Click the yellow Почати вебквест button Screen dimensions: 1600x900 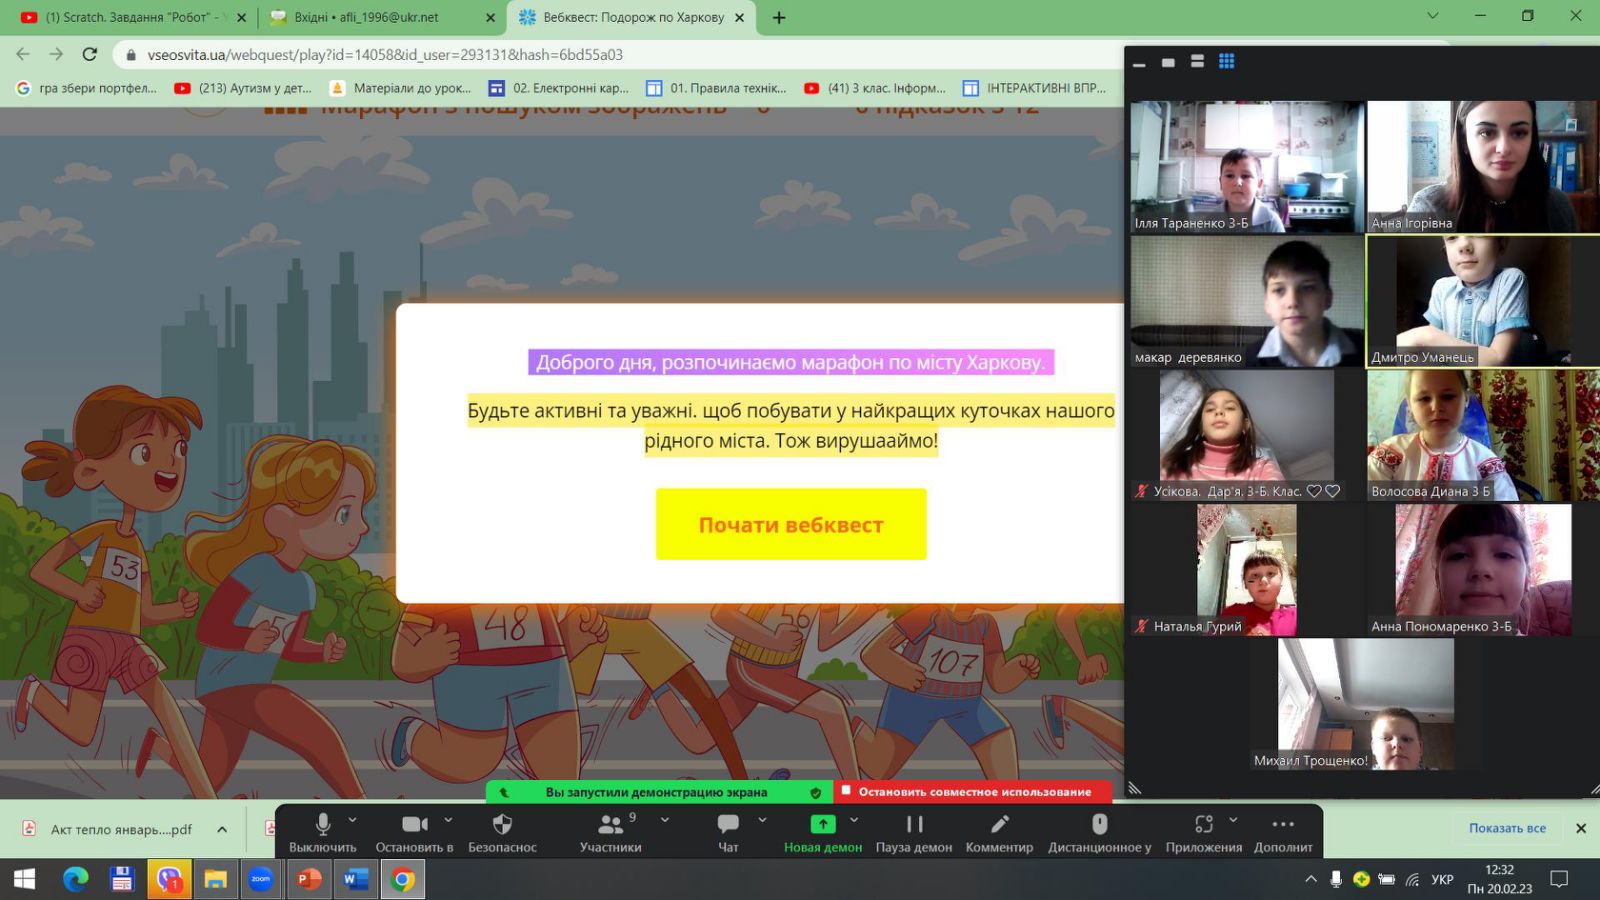pyautogui.click(x=791, y=525)
